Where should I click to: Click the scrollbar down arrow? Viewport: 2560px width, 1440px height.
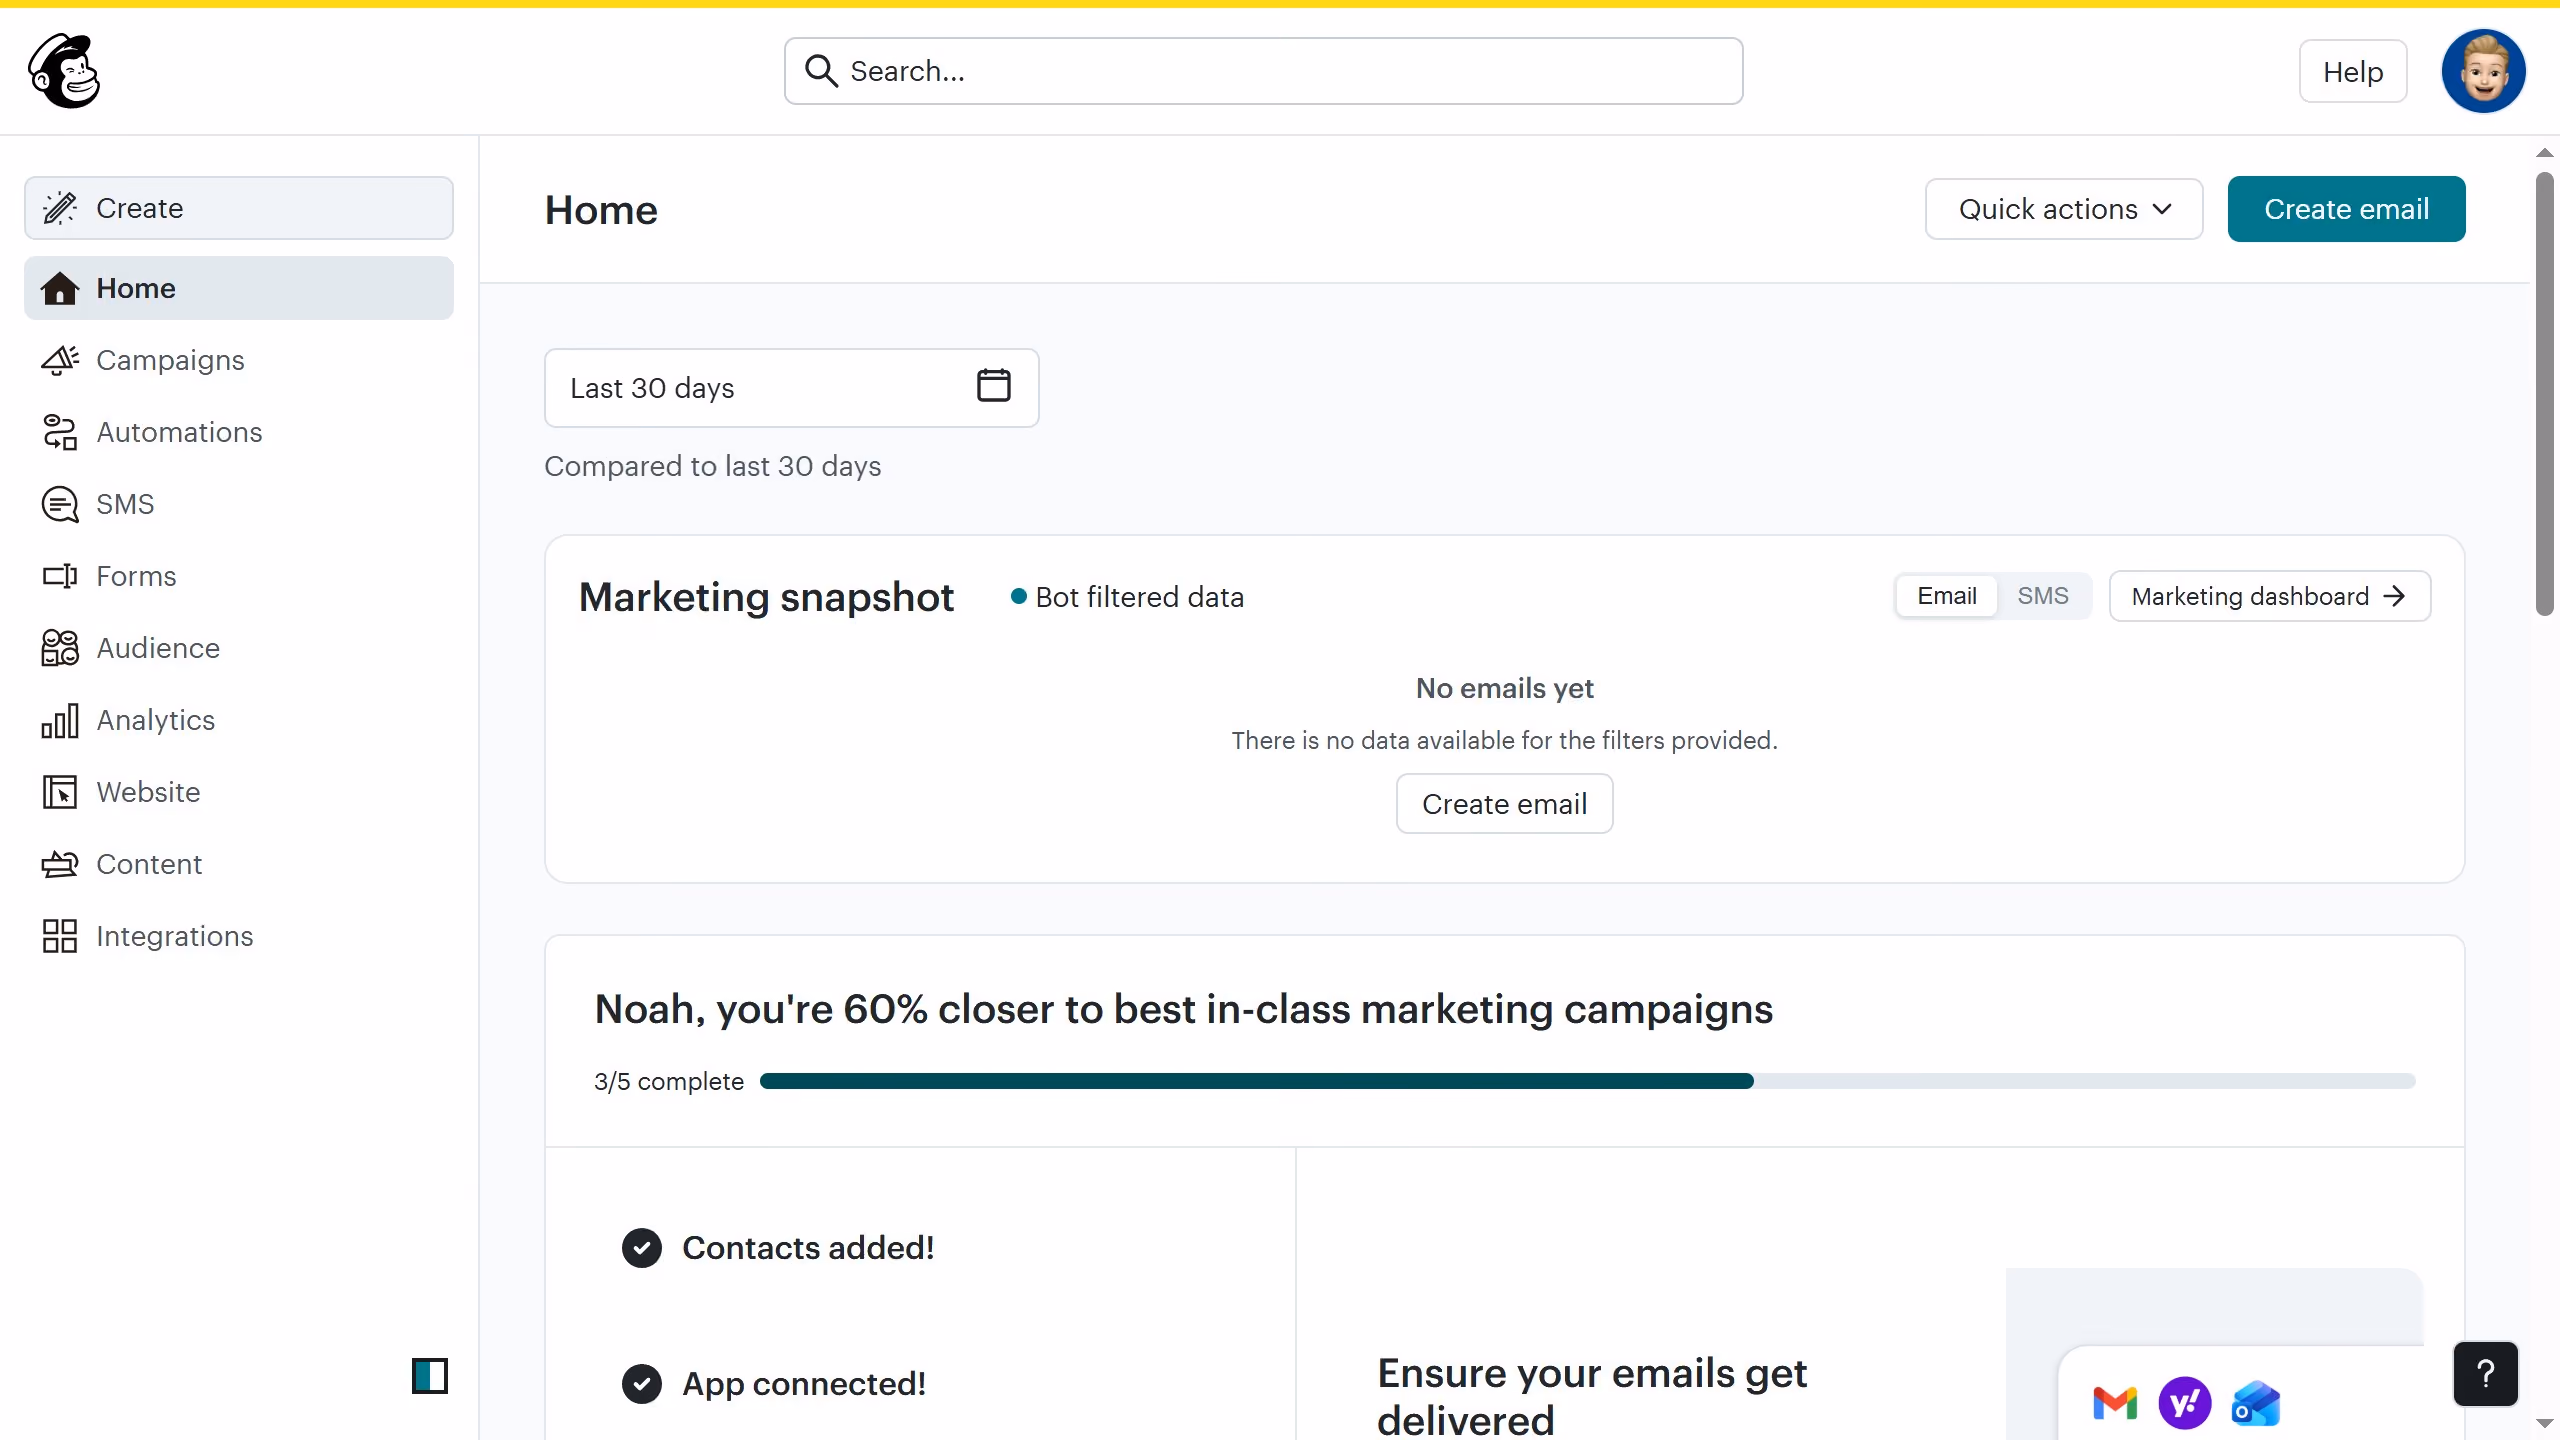coord(2544,1423)
